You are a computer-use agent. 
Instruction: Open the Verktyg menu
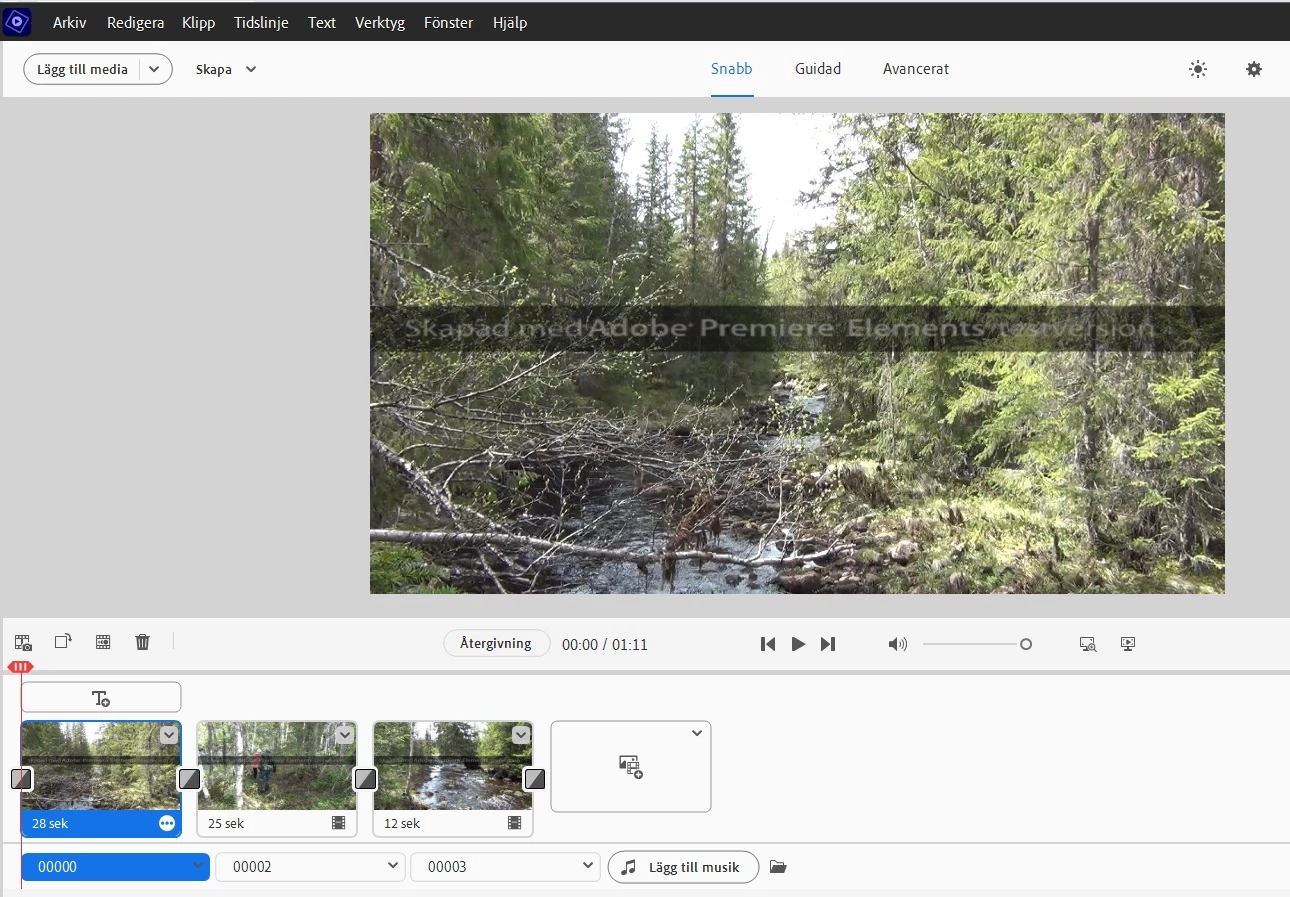(380, 22)
